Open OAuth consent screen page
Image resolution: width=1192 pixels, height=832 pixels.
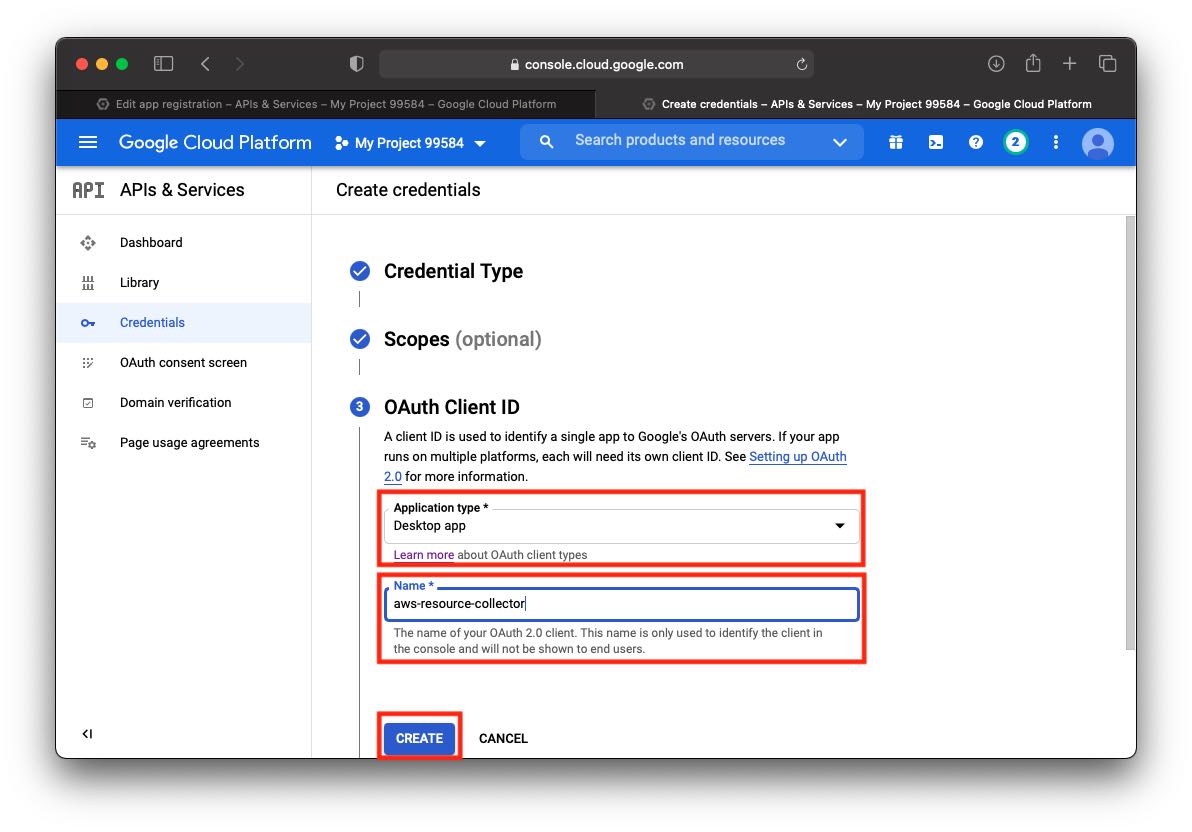[183, 363]
